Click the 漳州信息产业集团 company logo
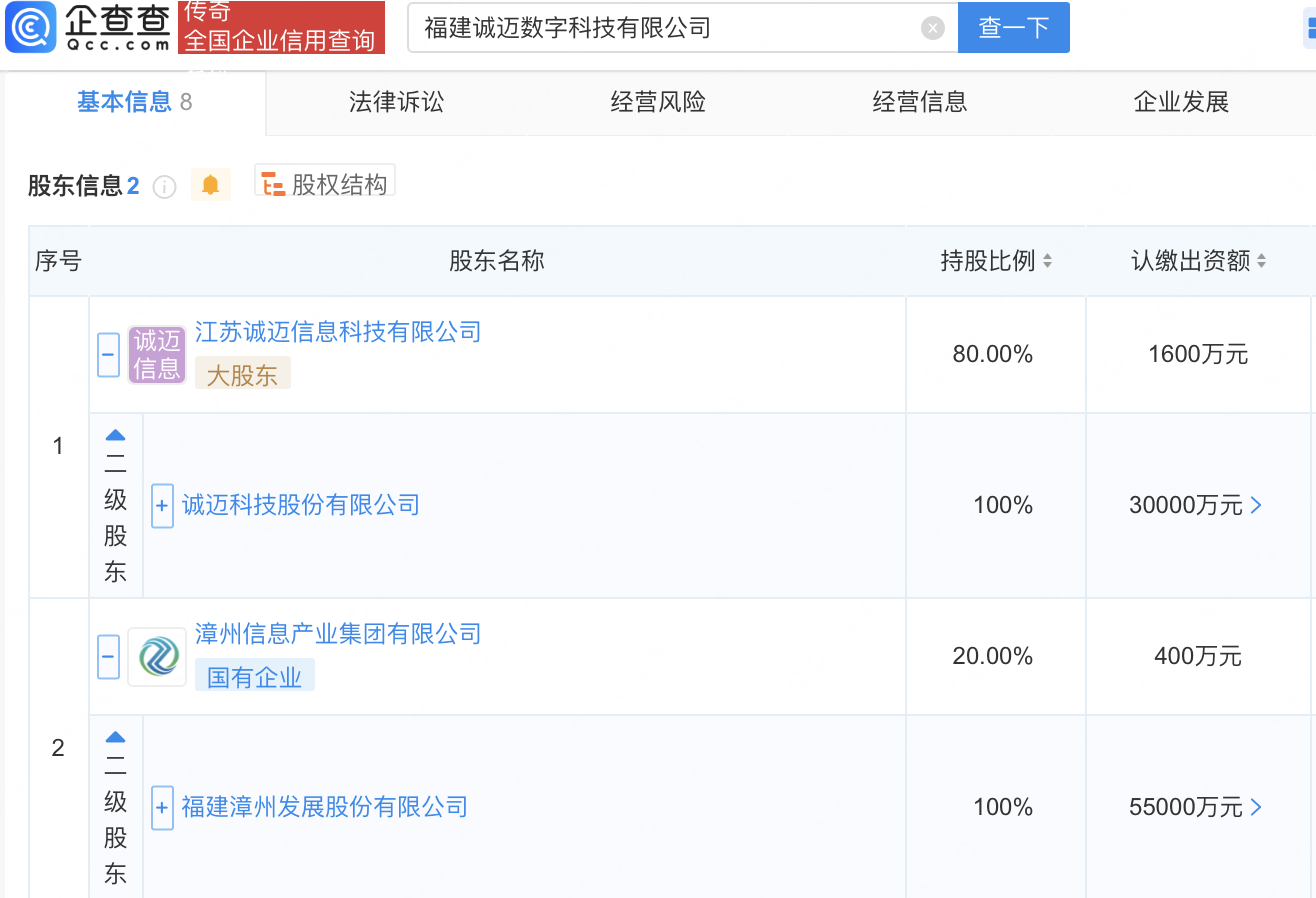The image size is (1316, 898). point(157,657)
